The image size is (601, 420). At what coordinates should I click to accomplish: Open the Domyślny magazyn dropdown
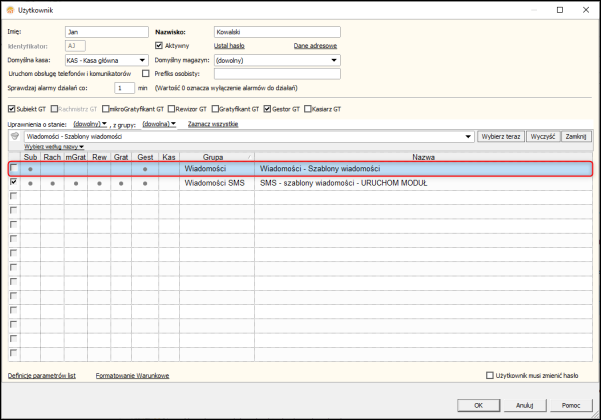(x=334, y=60)
